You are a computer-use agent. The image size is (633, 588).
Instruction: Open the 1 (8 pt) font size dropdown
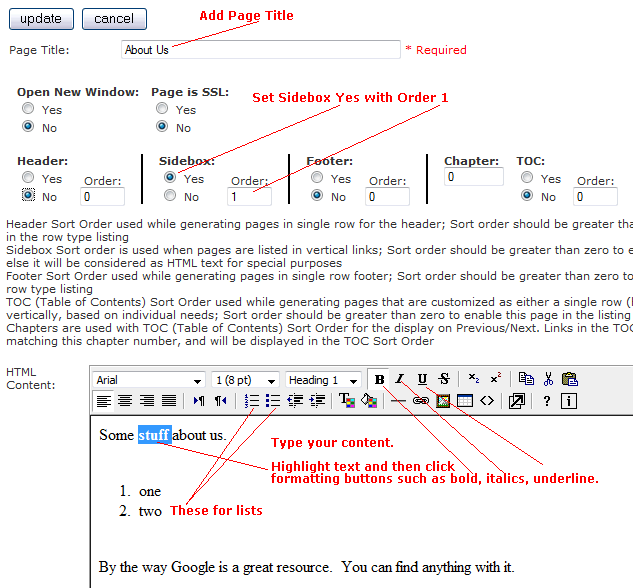click(x=245, y=380)
